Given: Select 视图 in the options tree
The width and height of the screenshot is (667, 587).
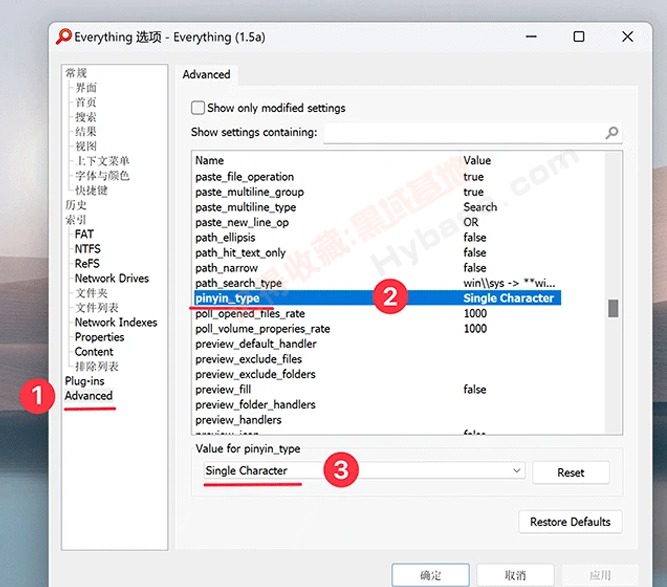Looking at the screenshot, I should click(86, 146).
